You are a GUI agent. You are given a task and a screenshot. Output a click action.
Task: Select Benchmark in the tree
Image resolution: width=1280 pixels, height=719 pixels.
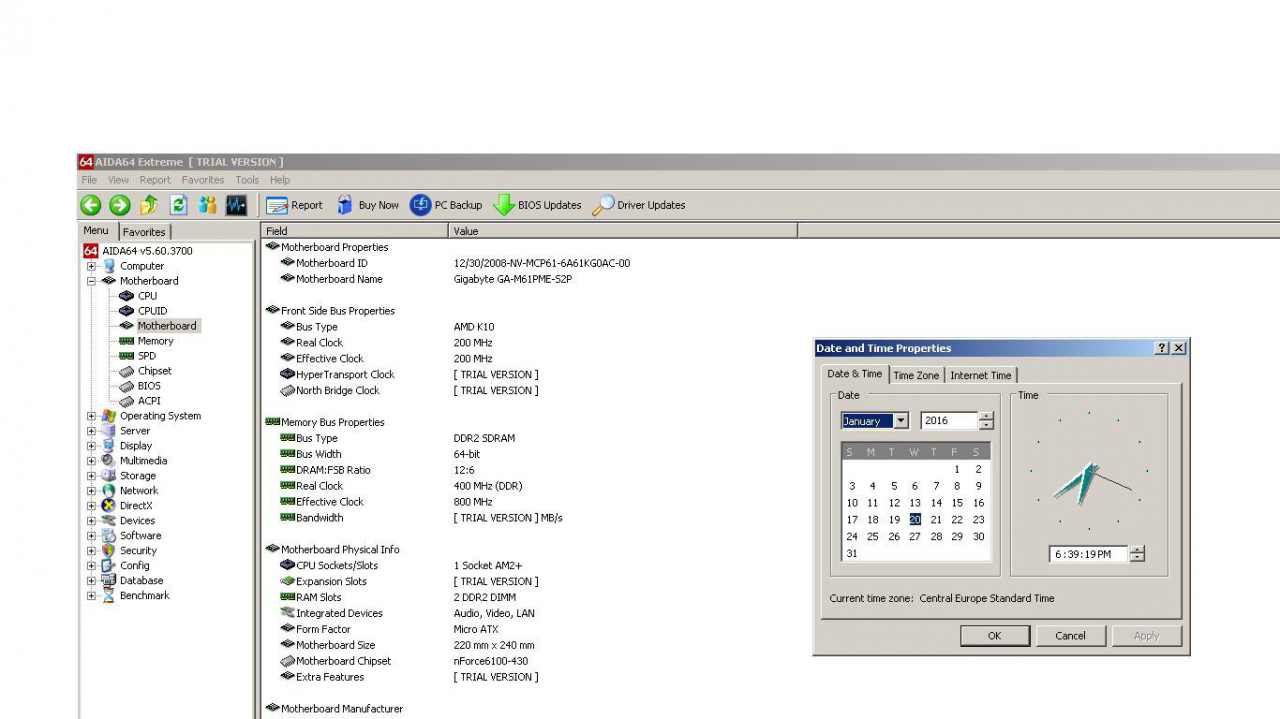[x=144, y=596]
